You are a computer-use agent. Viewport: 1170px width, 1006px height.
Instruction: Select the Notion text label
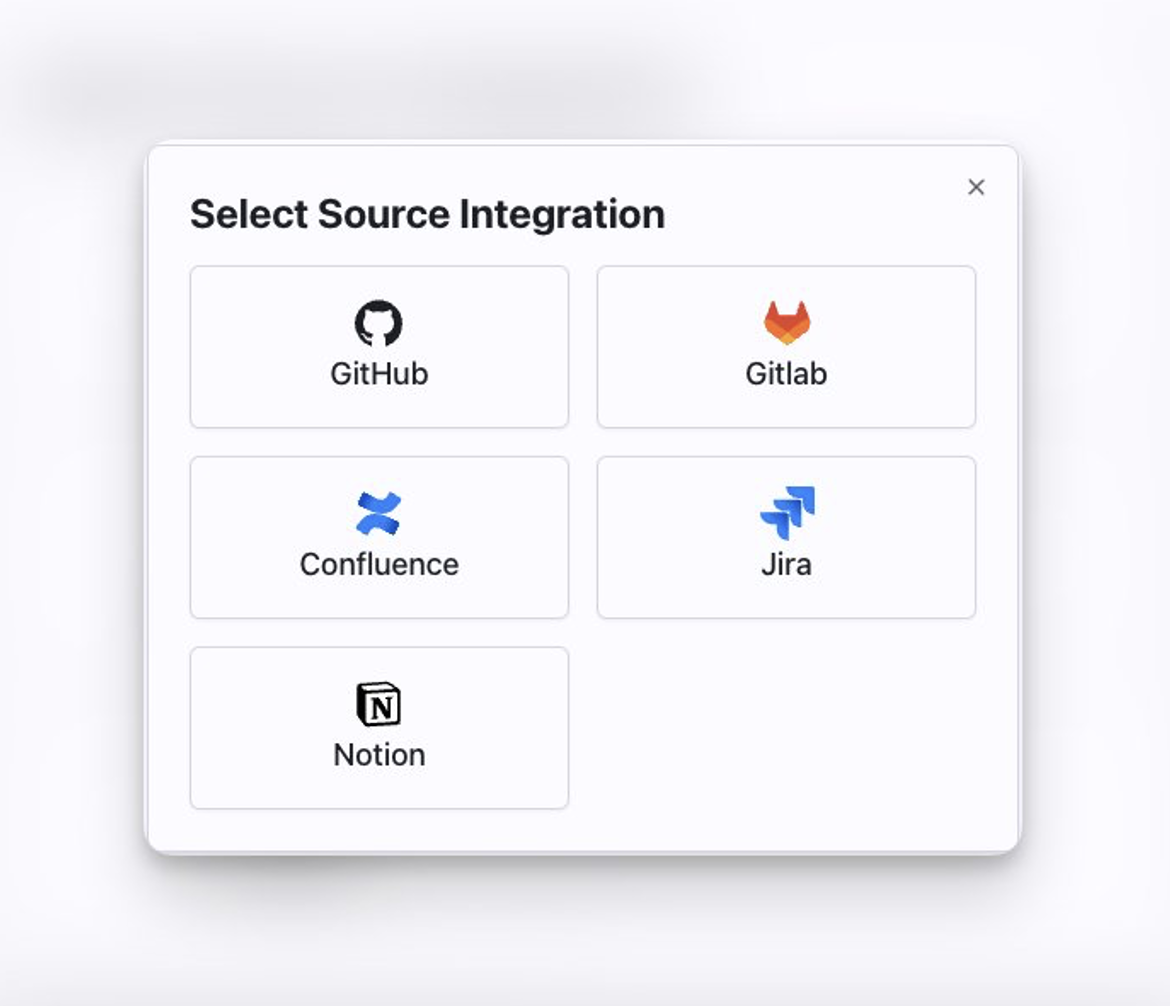[x=379, y=754]
